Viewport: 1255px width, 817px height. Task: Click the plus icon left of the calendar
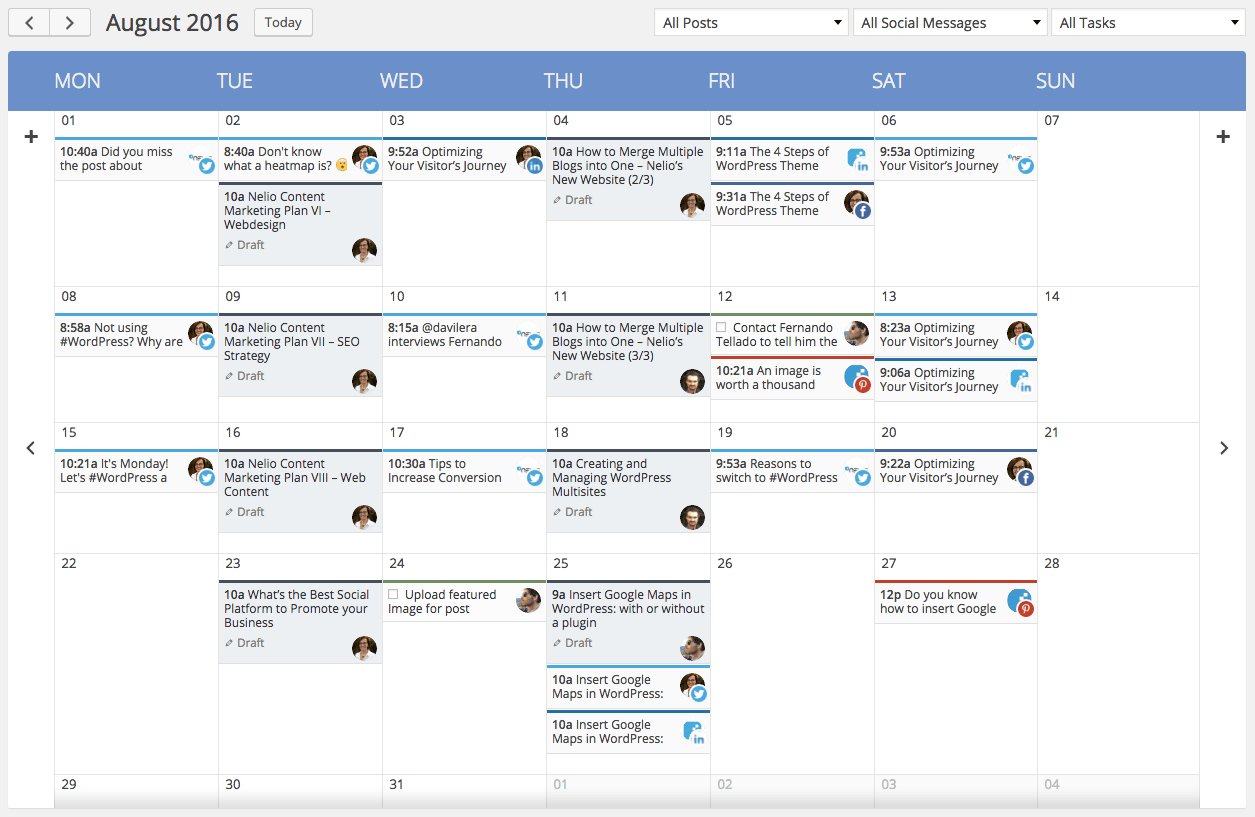pyautogui.click(x=31, y=137)
